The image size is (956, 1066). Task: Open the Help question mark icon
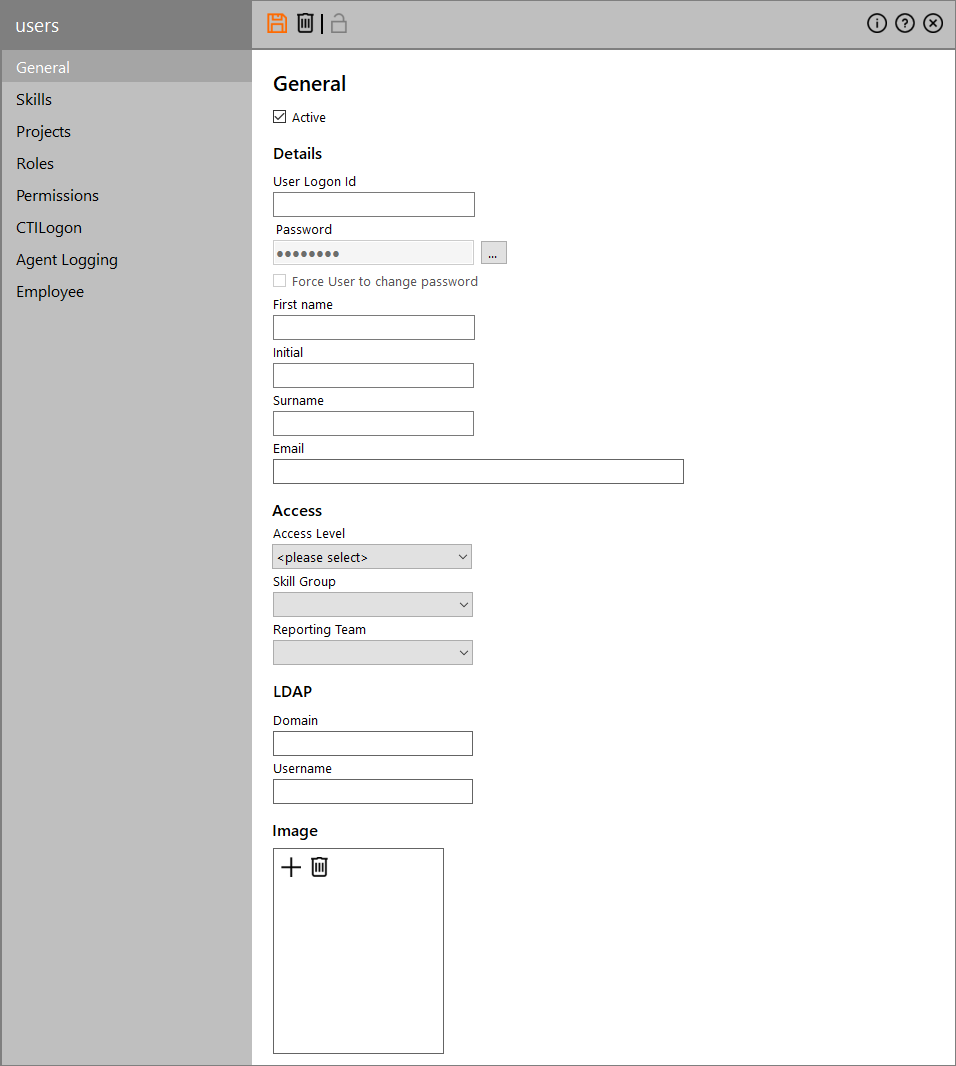pos(904,23)
